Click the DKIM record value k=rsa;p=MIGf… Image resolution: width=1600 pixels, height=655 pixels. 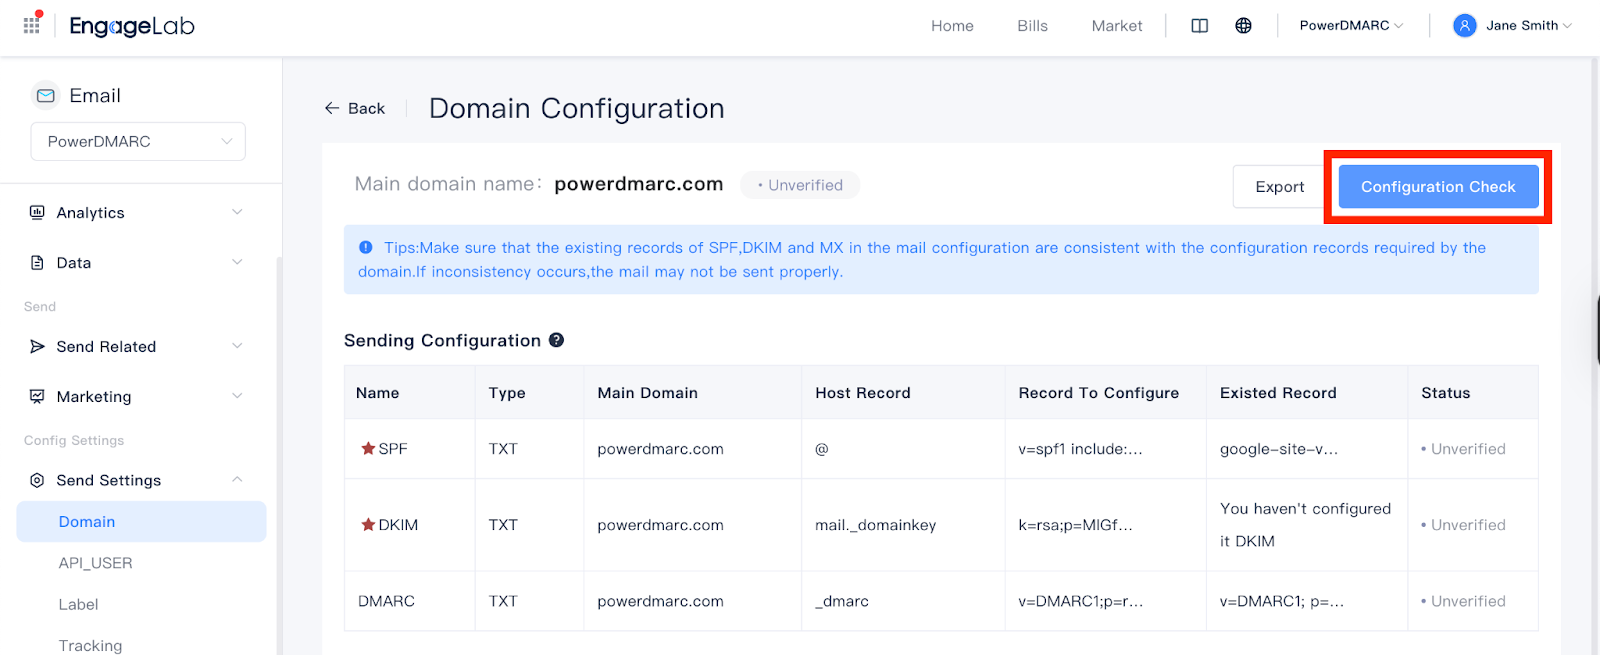pos(1075,525)
